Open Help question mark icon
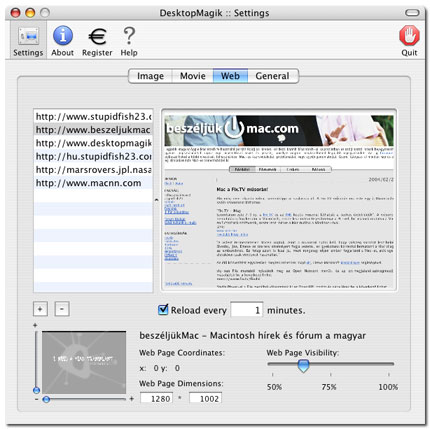Screen dimensions: 430x429 point(129,41)
